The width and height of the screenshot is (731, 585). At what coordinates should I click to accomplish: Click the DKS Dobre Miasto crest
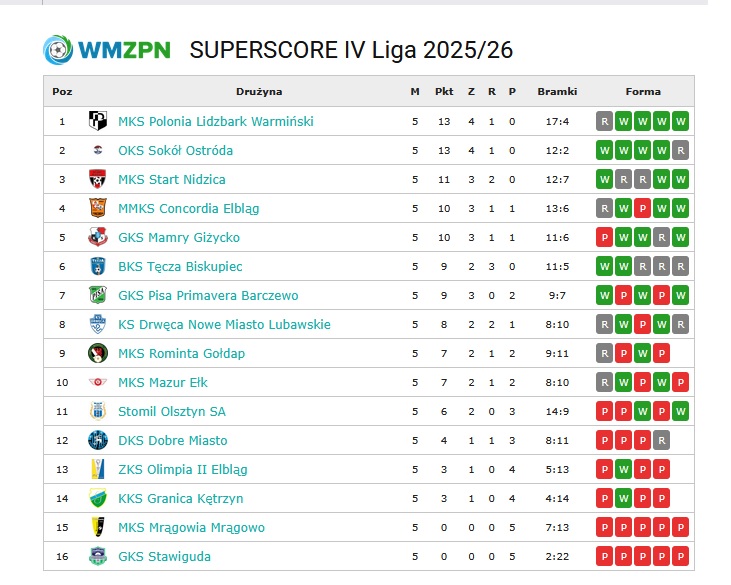[x=98, y=440]
